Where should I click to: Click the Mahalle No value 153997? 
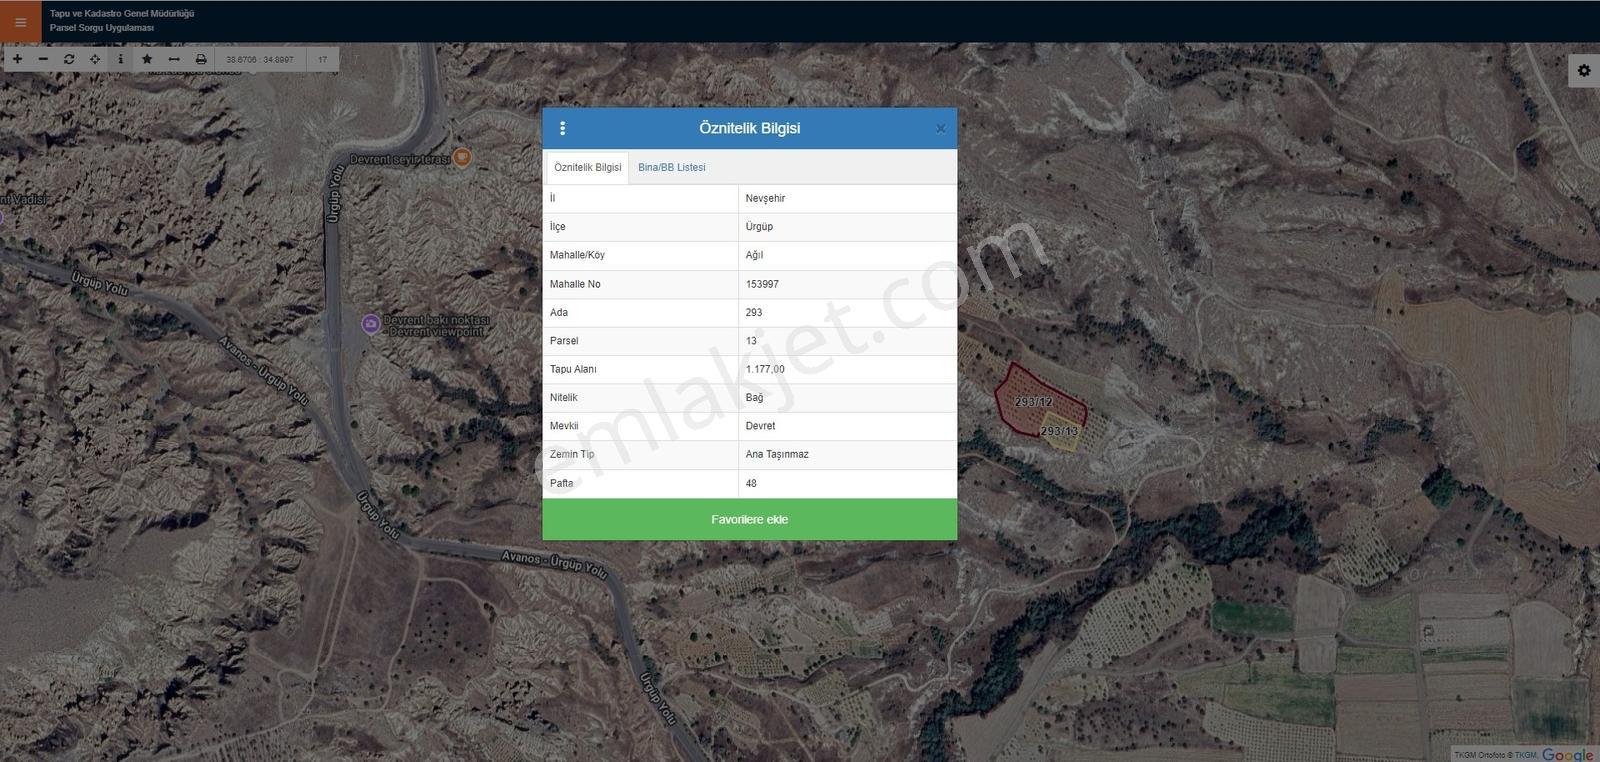(762, 284)
